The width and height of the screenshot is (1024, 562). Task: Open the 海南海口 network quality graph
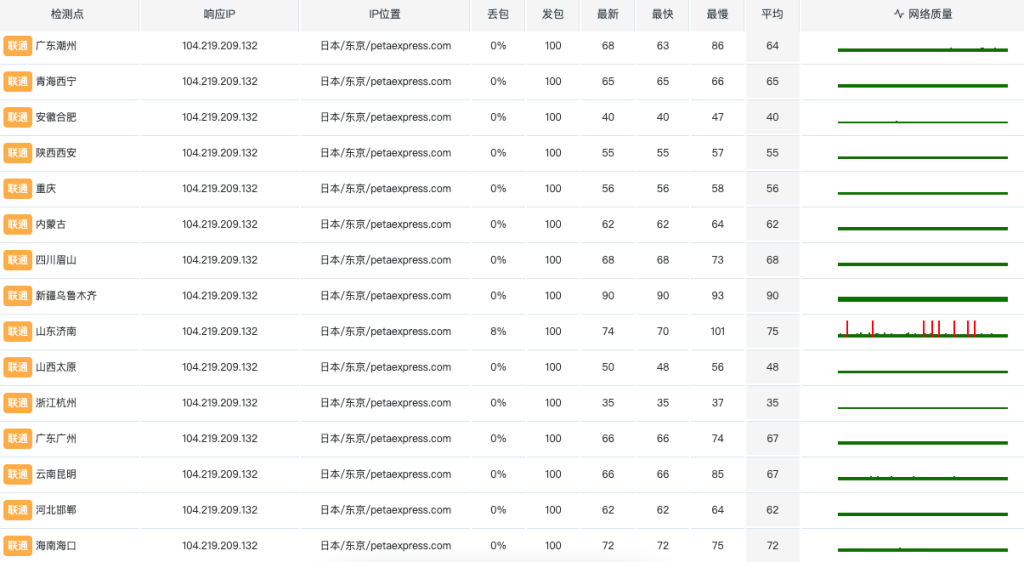tap(923, 549)
